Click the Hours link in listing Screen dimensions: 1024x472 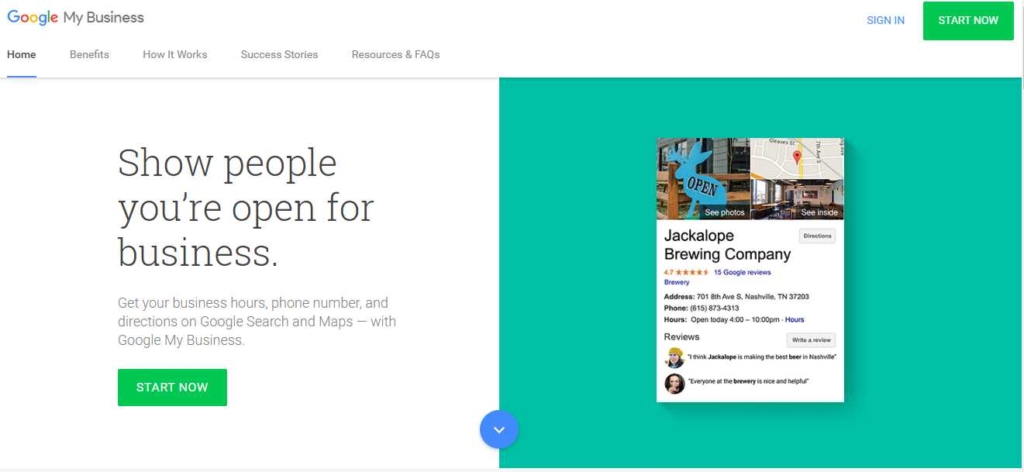[795, 320]
